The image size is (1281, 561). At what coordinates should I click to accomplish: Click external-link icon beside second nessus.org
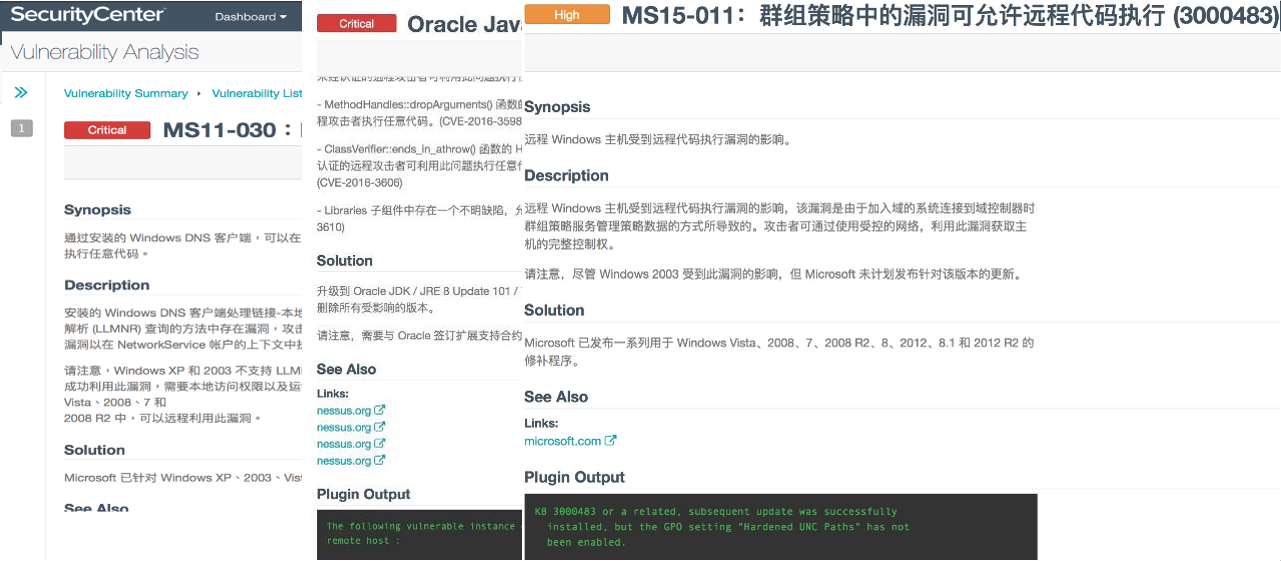pos(380,427)
